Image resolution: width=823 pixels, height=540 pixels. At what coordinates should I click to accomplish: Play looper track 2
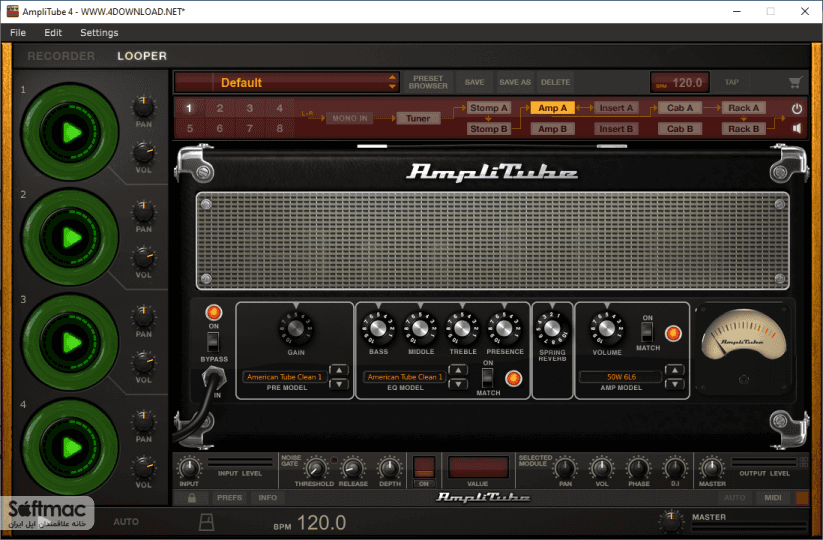click(x=71, y=238)
